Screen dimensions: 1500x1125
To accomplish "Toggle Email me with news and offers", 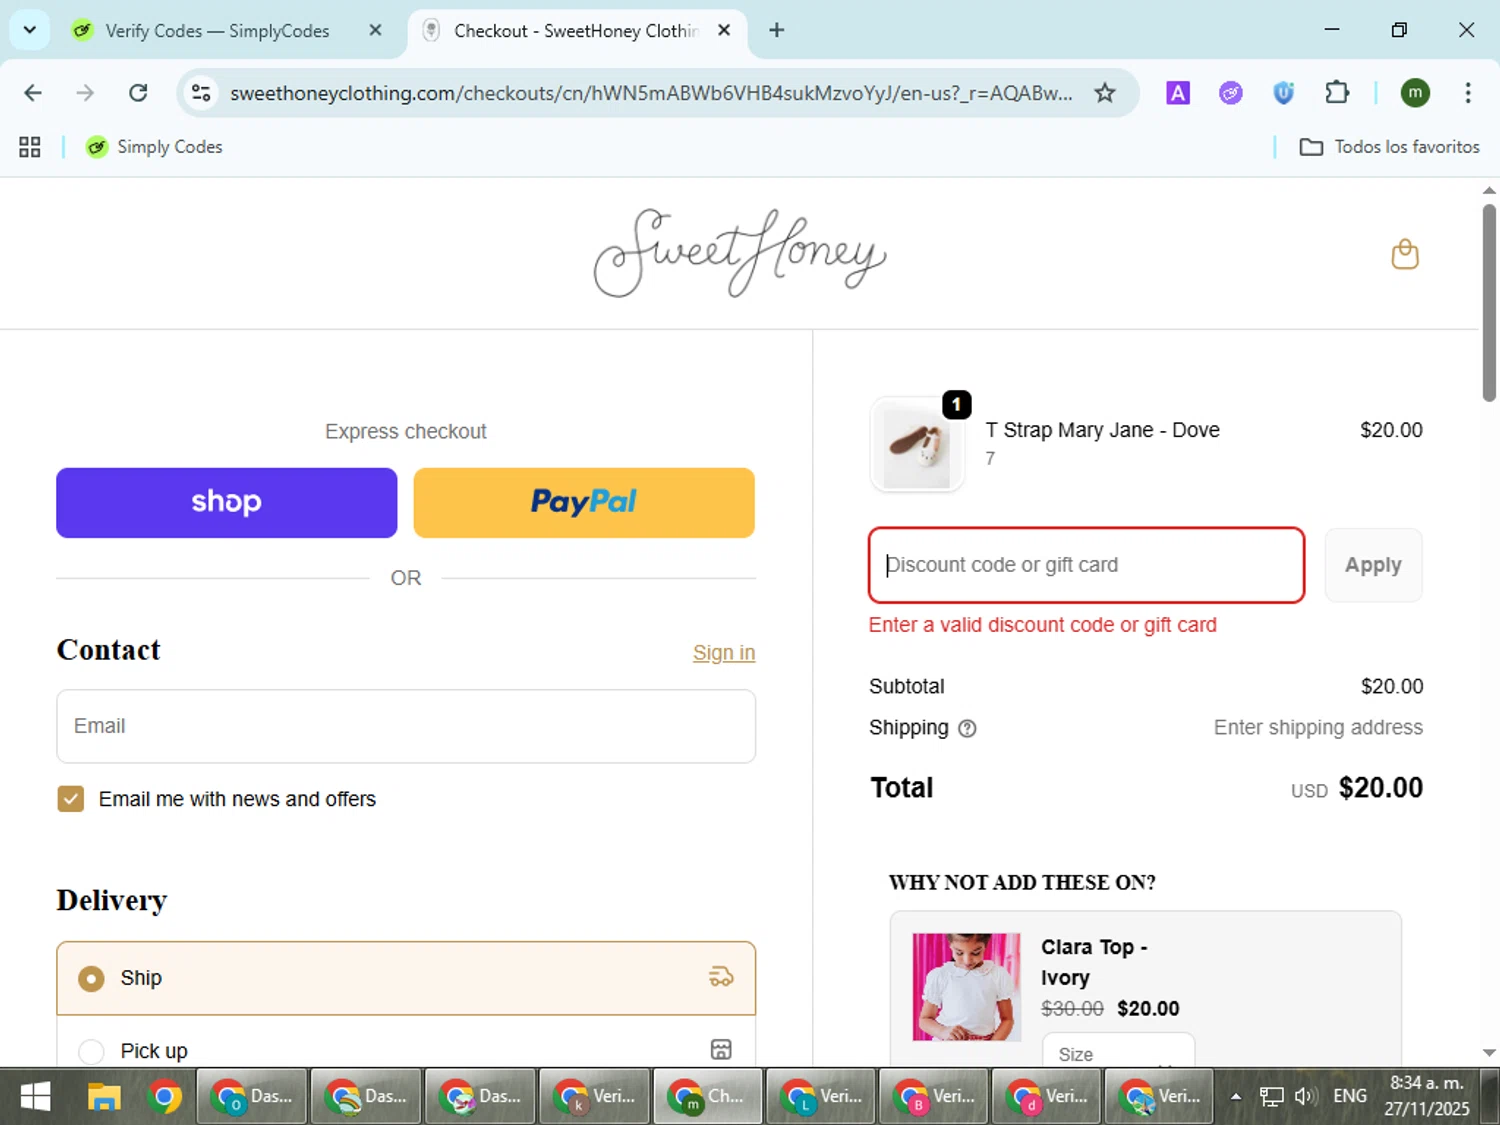I will point(71,798).
